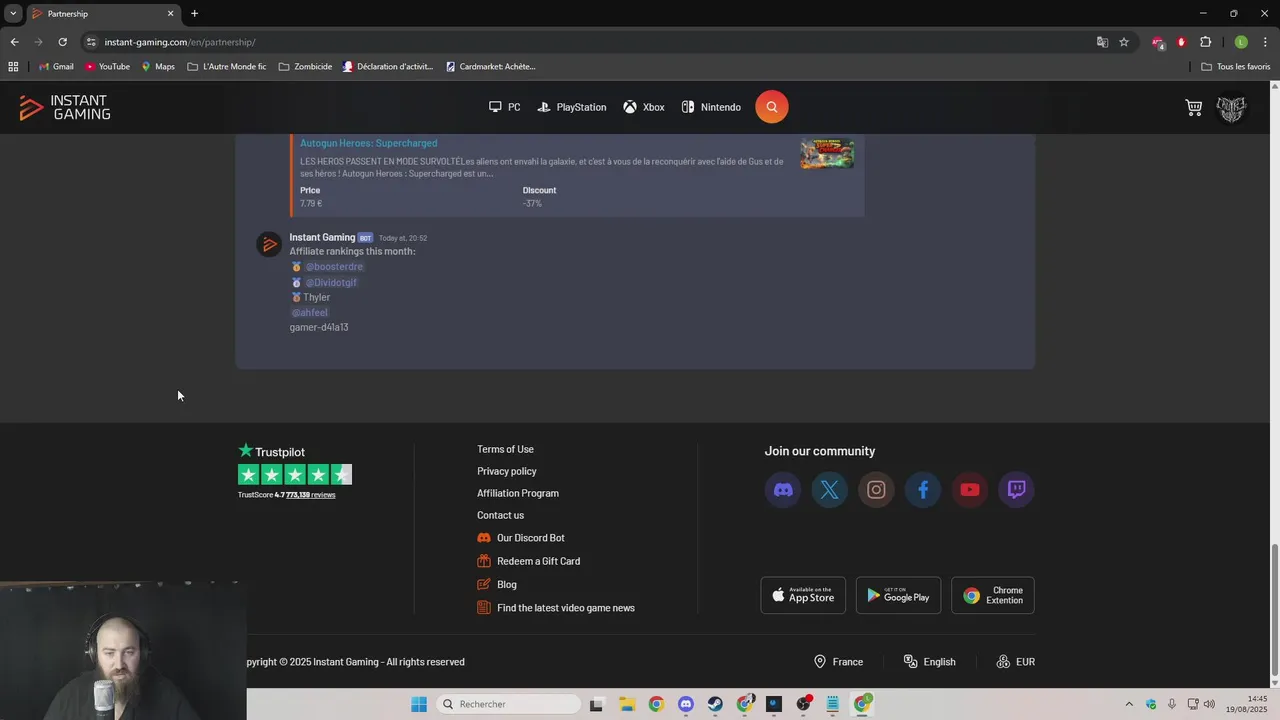Open the France country selector
The height and width of the screenshot is (720, 1280).
point(838,662)
